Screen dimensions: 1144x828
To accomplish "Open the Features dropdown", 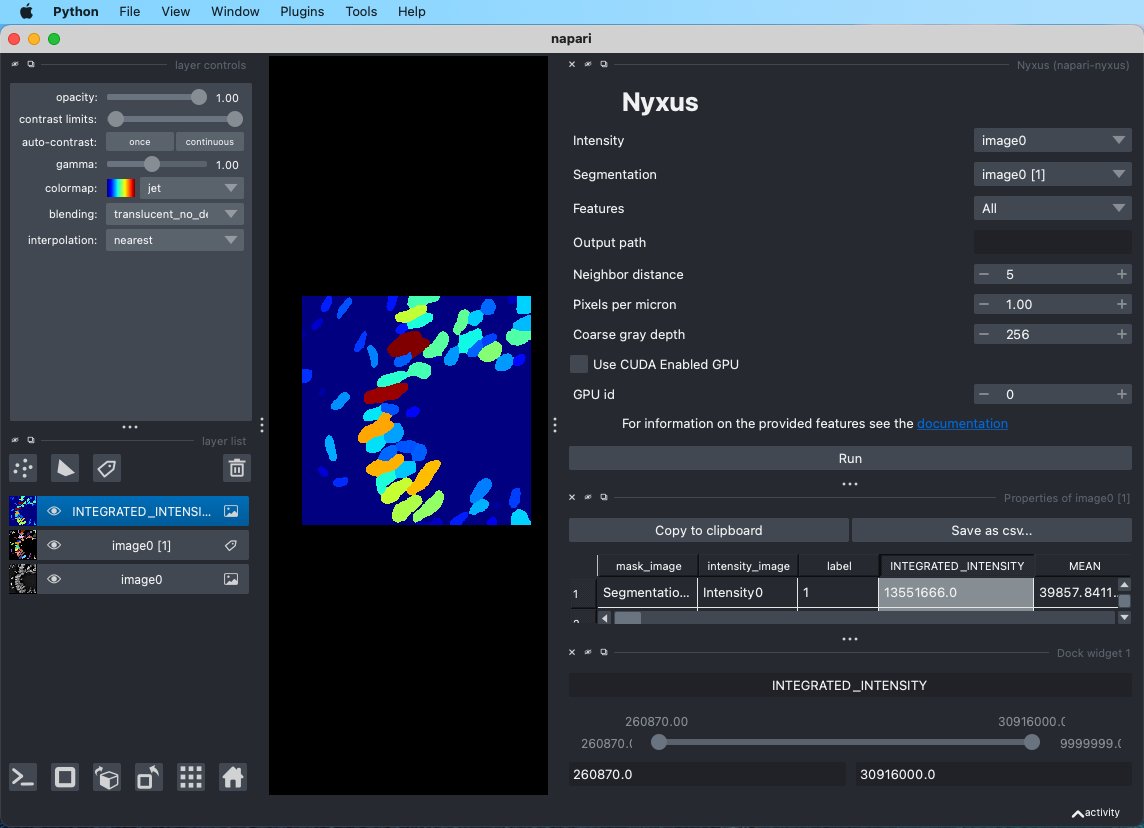I will point(1052,208).
